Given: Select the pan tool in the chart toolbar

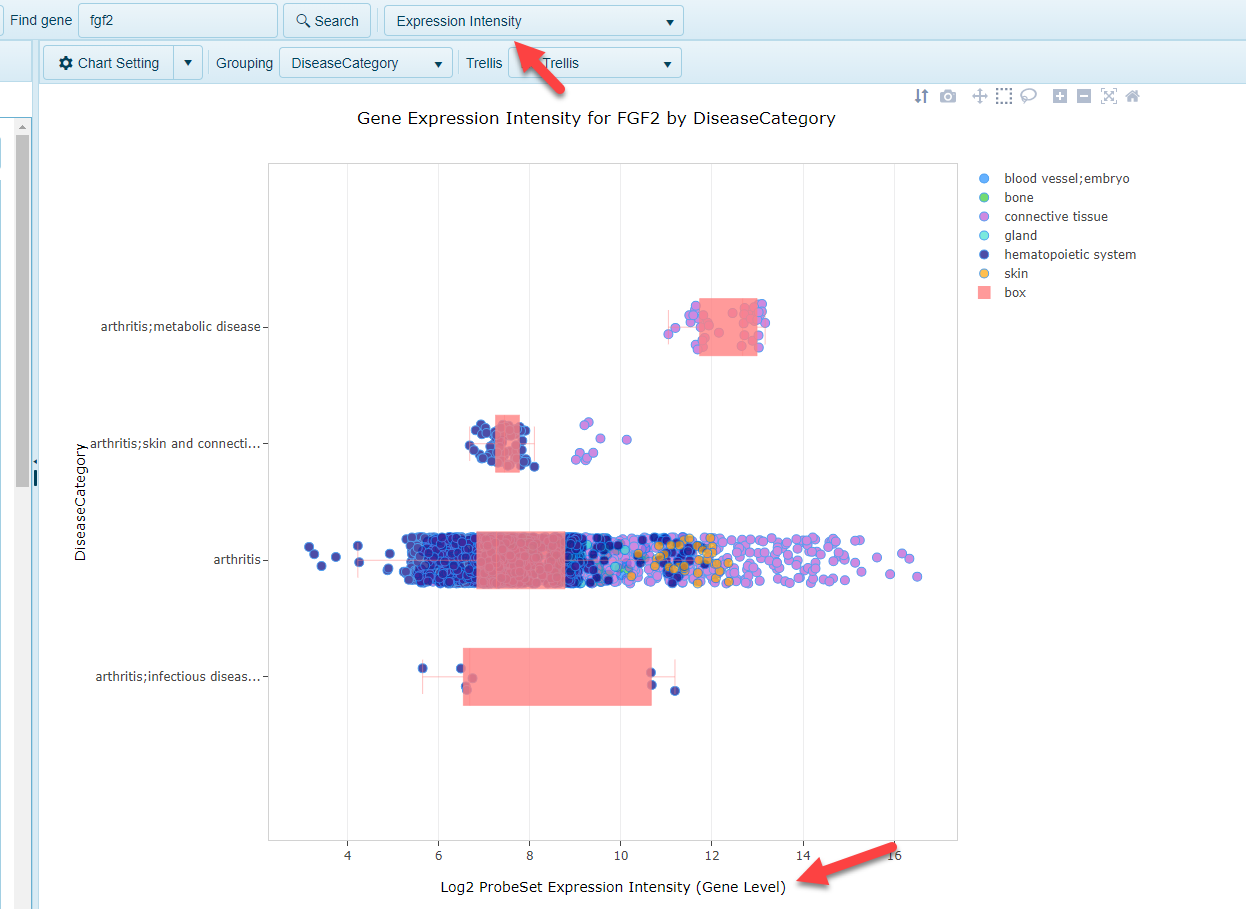Looking at the screenshot, I should (979, 96).
